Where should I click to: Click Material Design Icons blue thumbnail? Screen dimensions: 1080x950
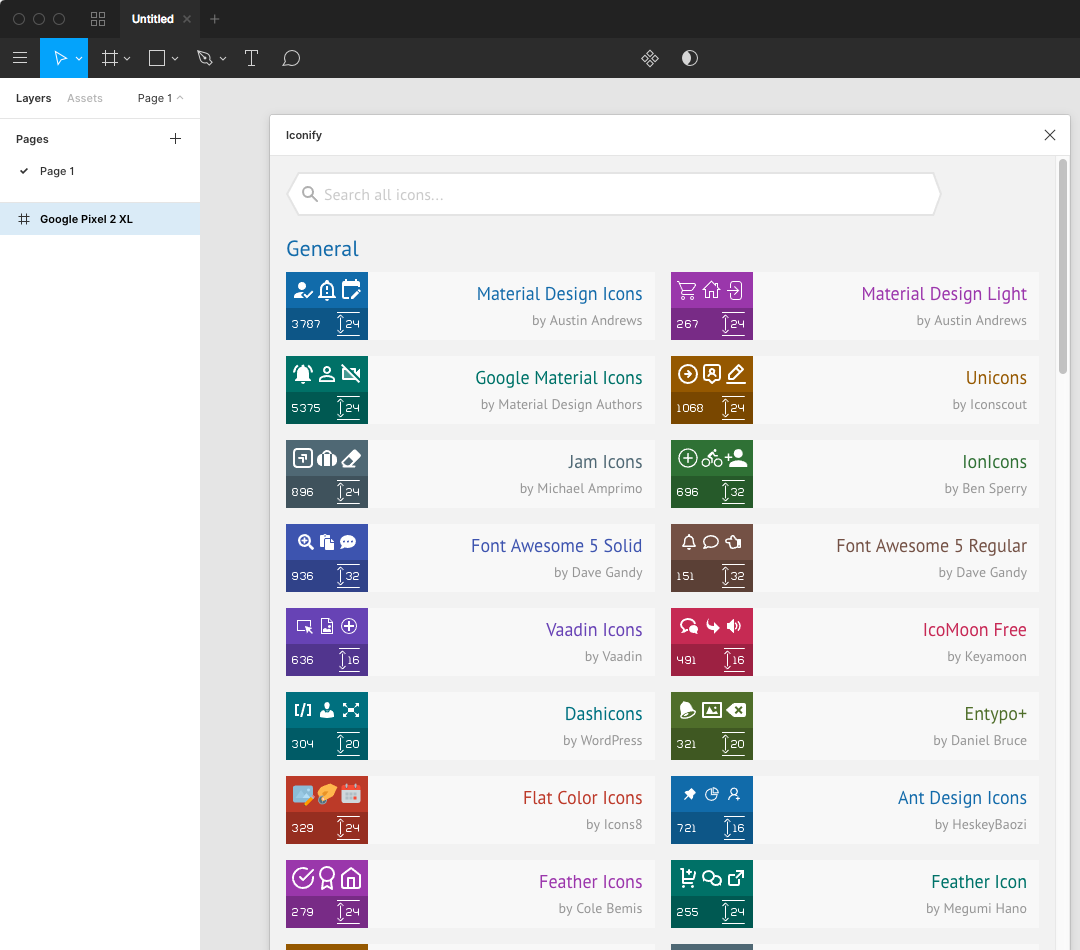click(326, 306)
